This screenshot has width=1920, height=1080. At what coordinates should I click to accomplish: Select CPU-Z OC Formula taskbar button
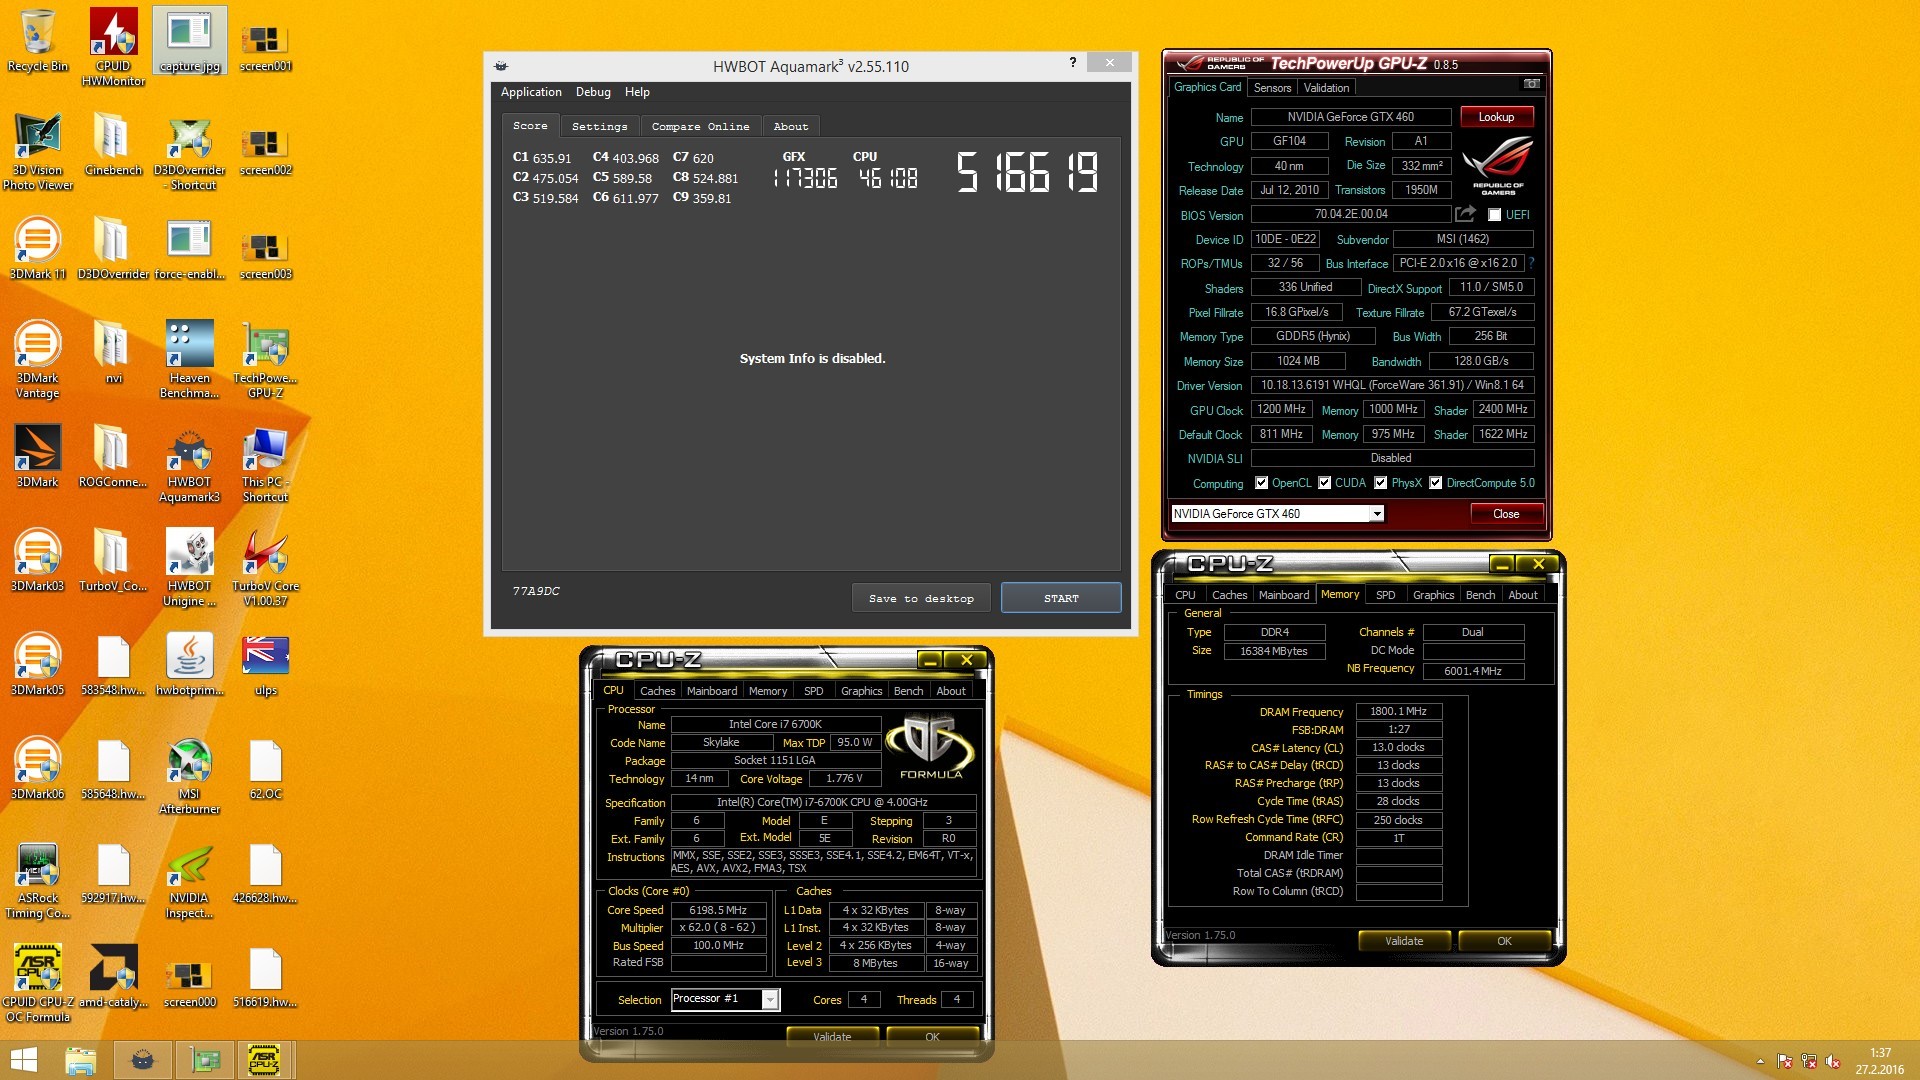point(264,1060)
